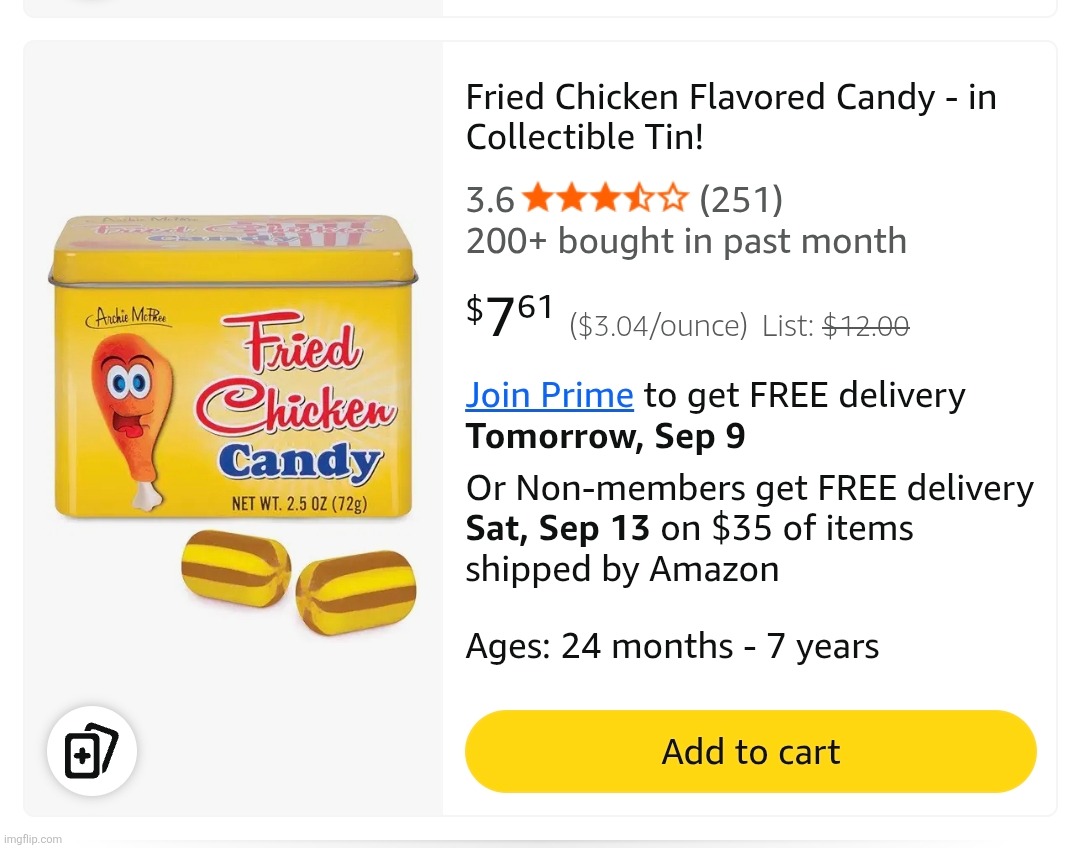Click the $7.61 price
This screenshot has width=1080, height=848.
click(x=510, y=317)
